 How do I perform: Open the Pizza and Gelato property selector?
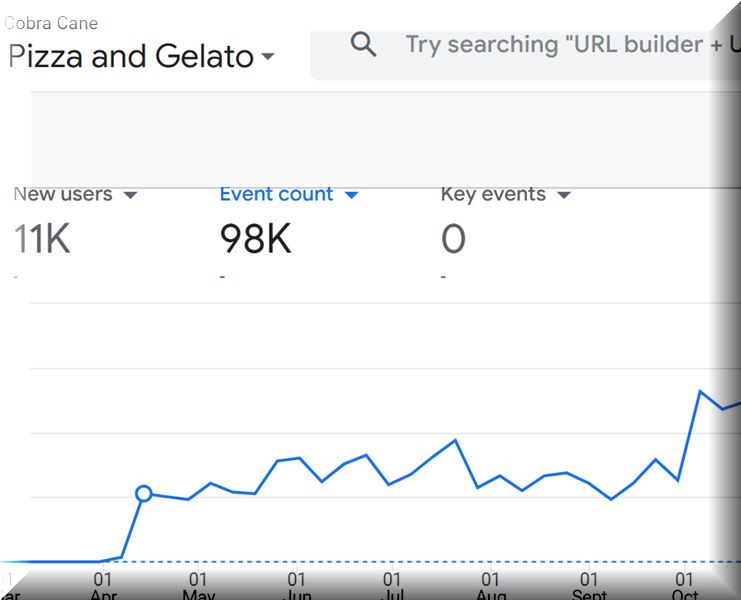(x=140, y=57)
